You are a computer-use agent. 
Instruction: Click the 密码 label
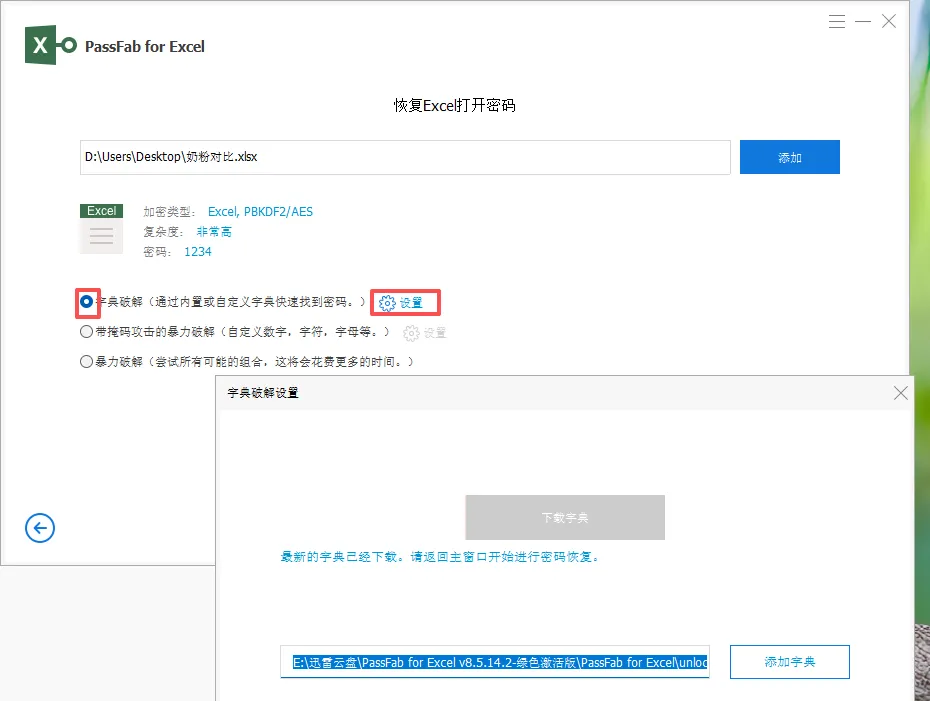click(157, 252)
